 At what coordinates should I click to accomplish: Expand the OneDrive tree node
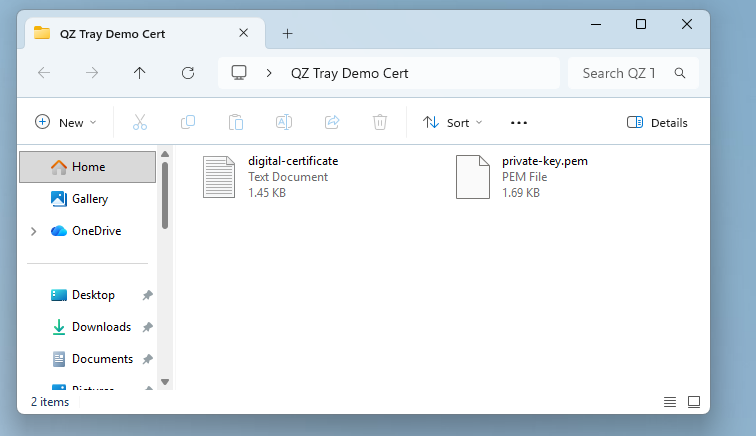click(x=33, y=232)
